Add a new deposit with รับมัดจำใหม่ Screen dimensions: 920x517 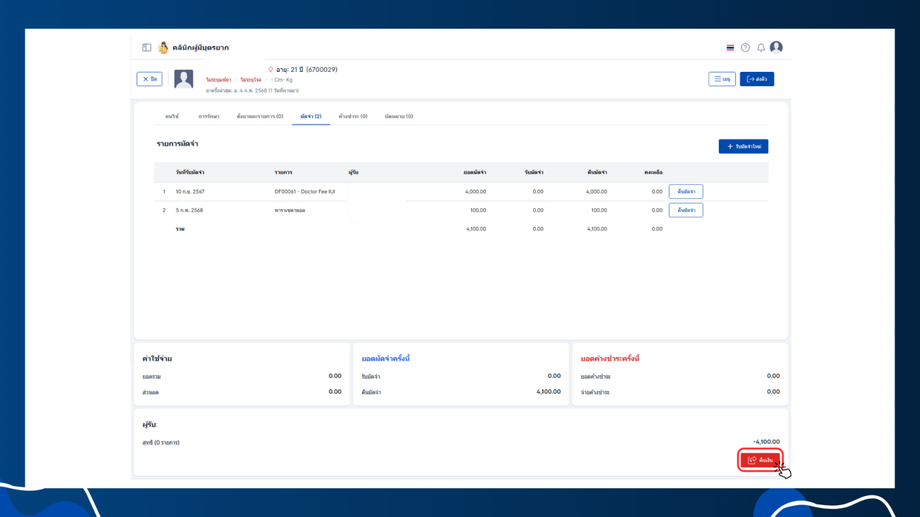coord(743,146)
